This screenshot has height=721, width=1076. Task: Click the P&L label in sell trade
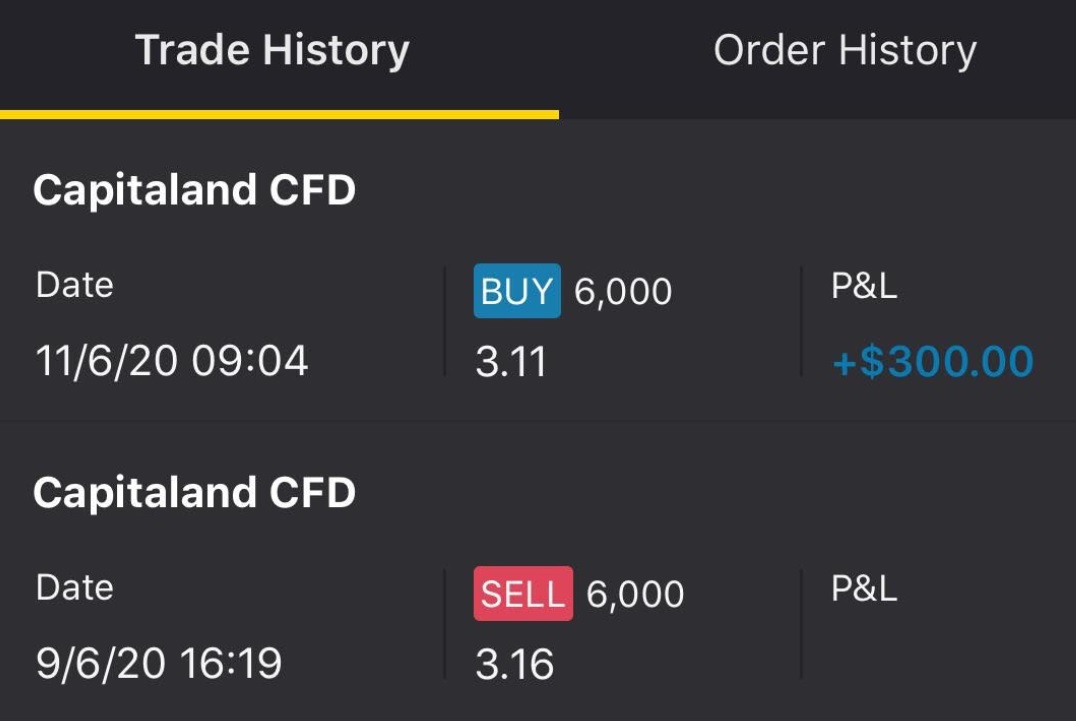863,589
